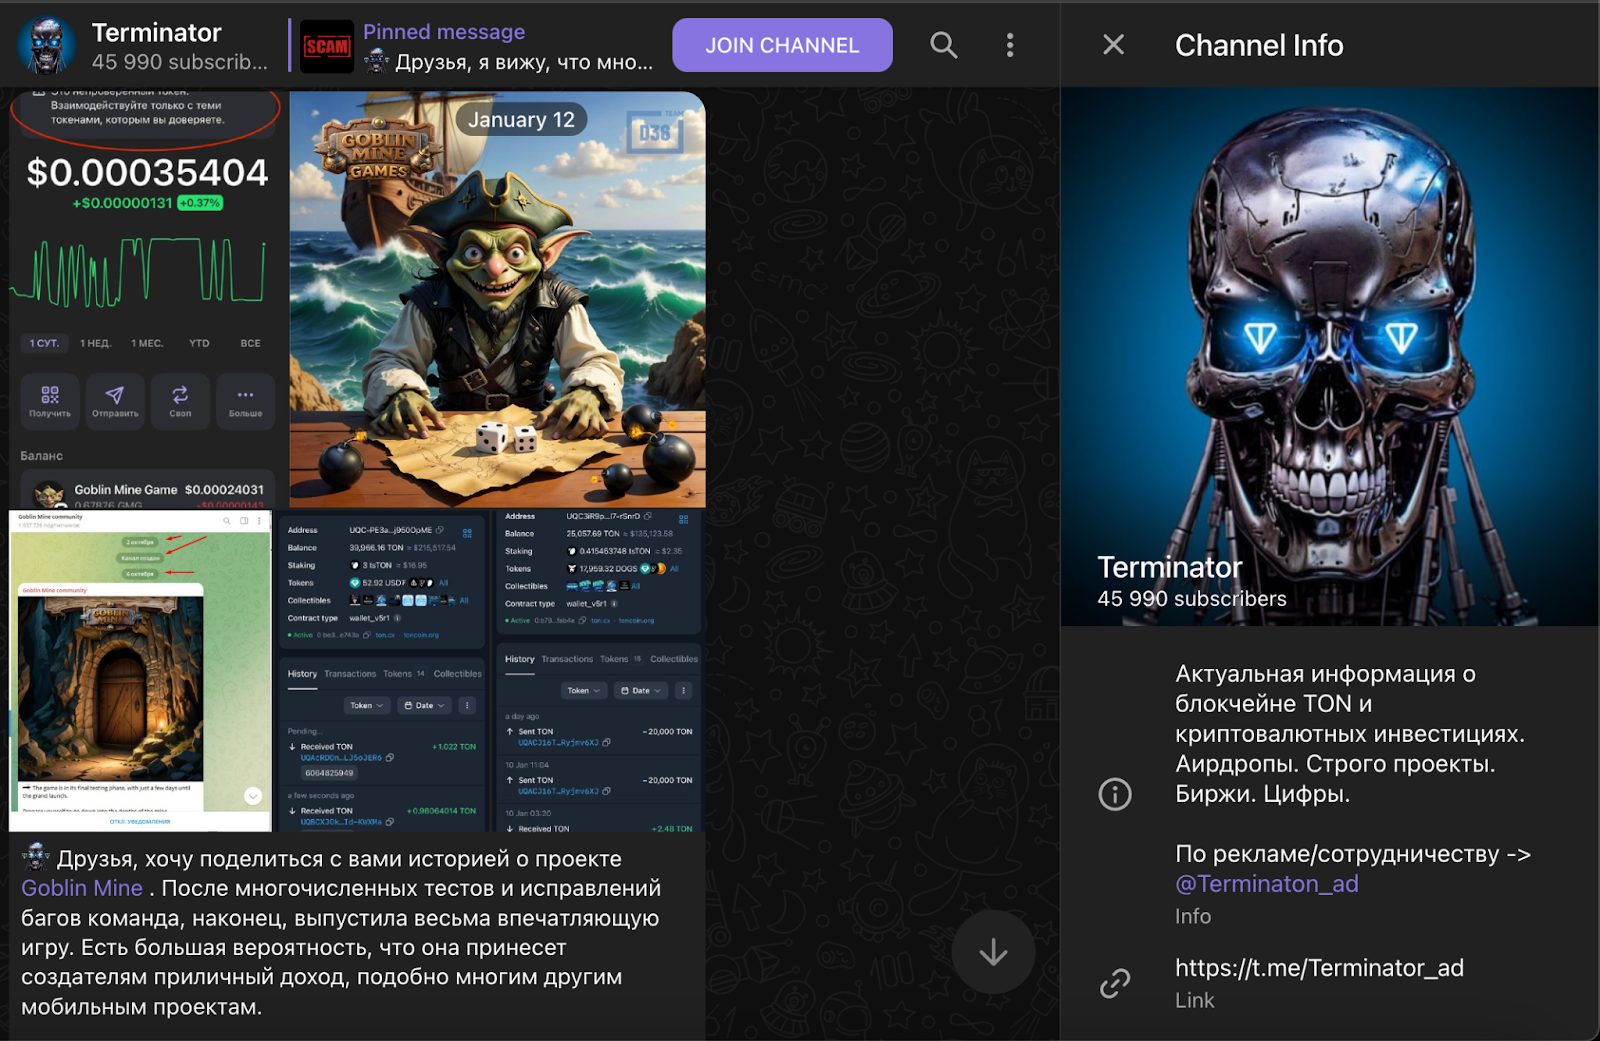Screen dimensions: 1600x1041
Task: Open the tonviewer screenshot showing 25,057.69 TON
Action: pyautogui.click(x=599, y=671)
